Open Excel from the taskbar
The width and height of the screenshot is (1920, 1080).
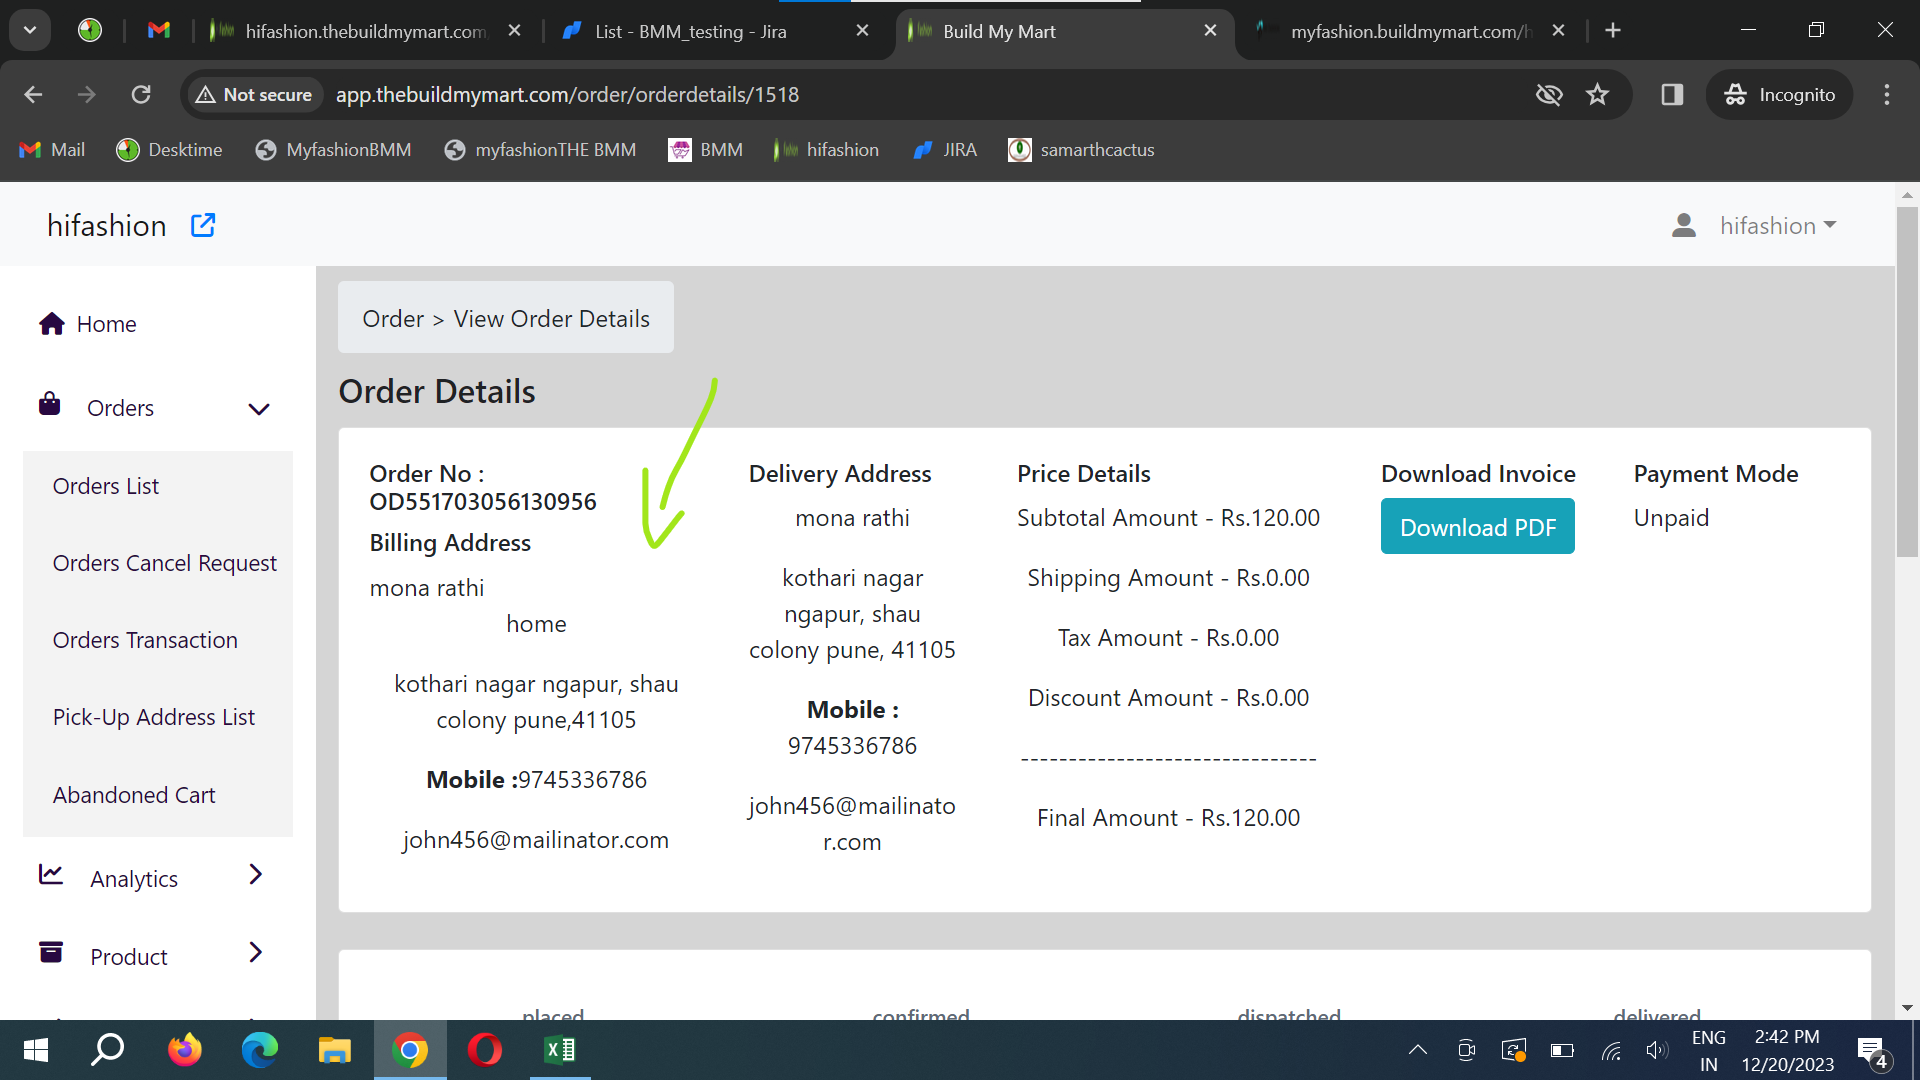[559, 1050]
